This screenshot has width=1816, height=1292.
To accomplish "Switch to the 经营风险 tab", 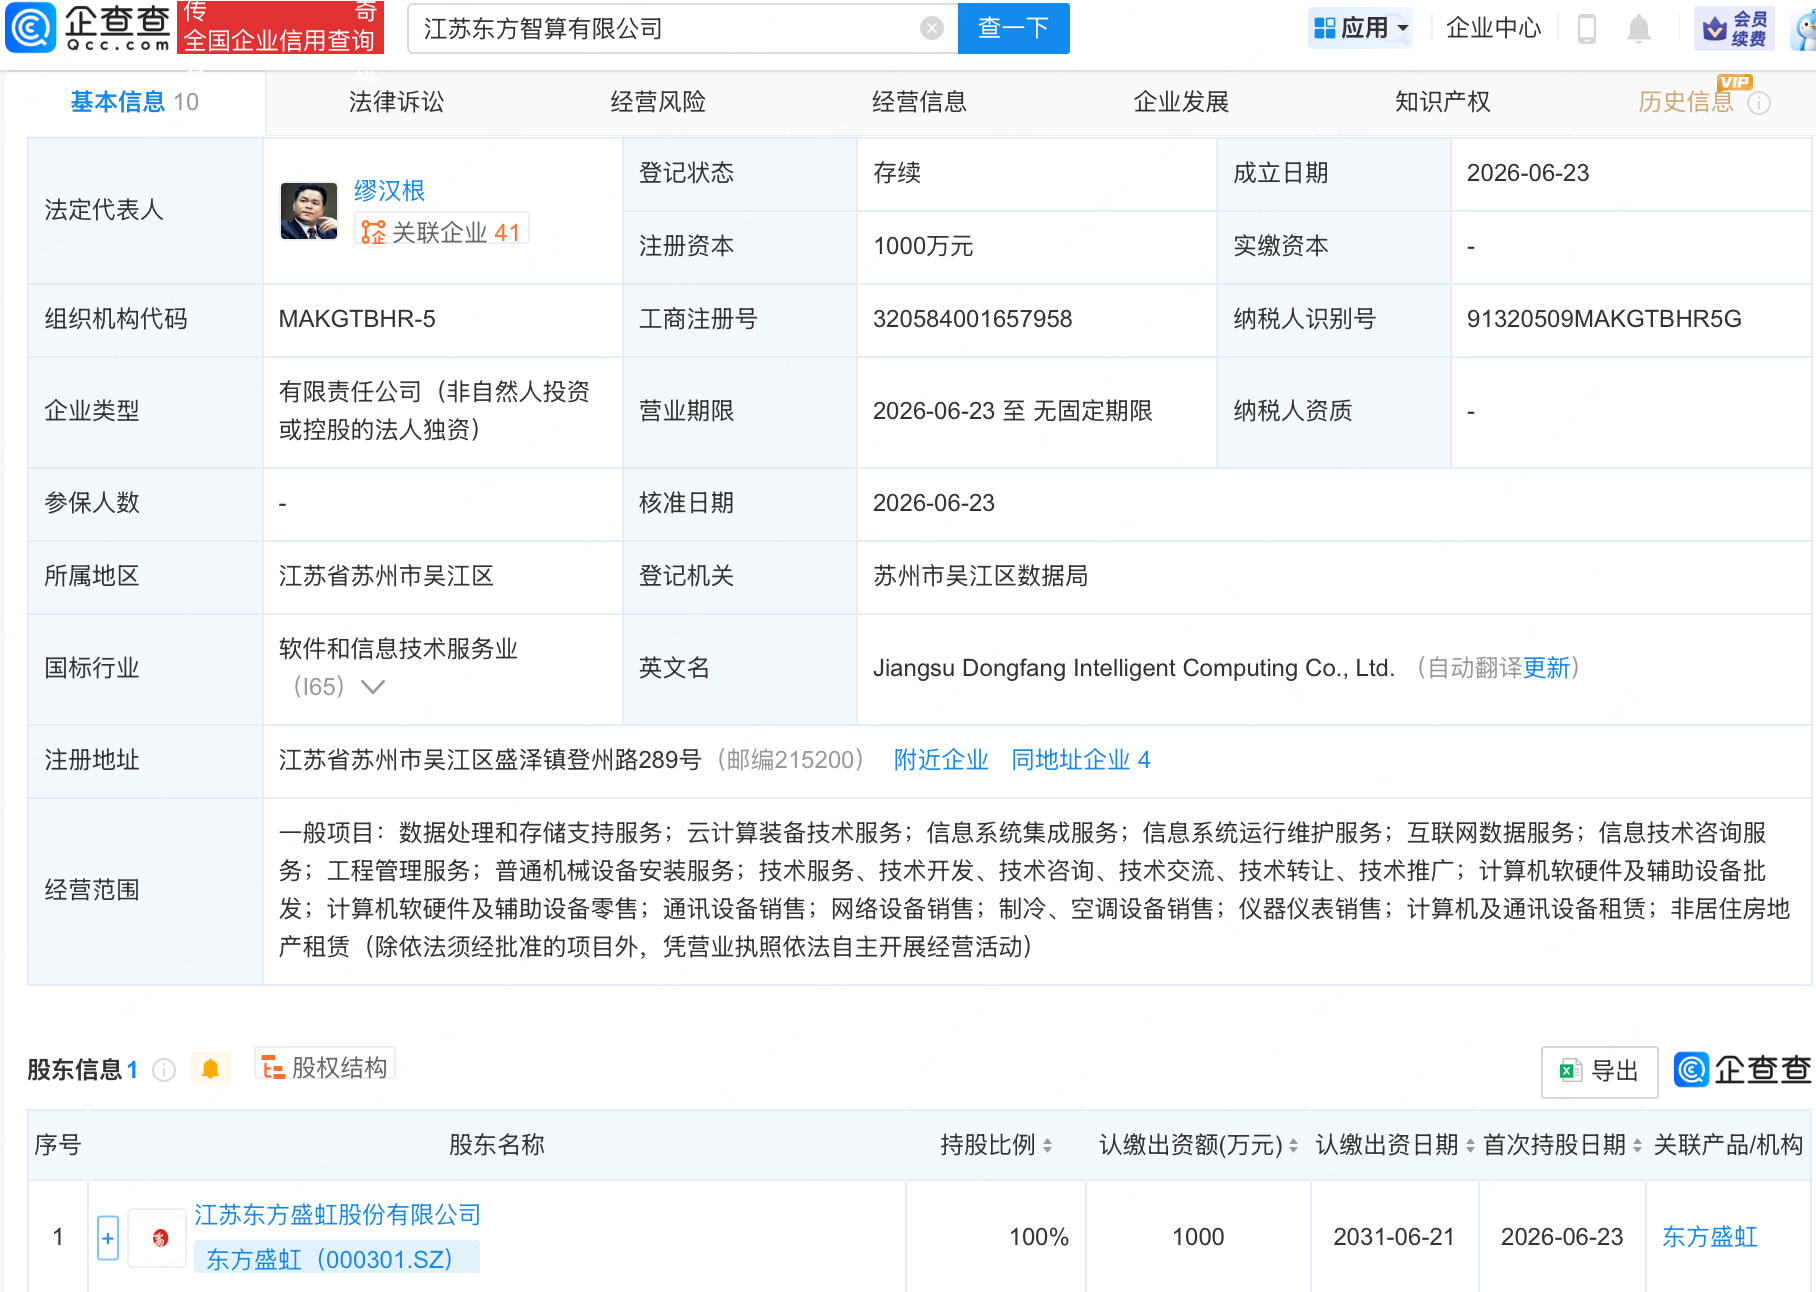I will [x=658, y=102].
